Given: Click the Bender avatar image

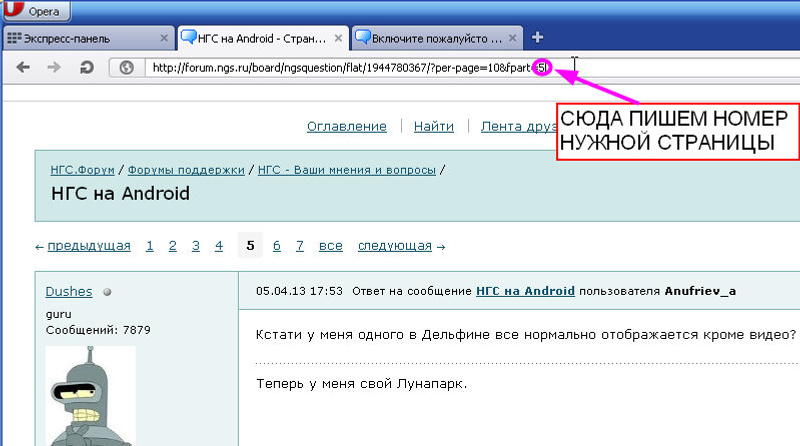Looking at the screenshot, I should (90, 396).
